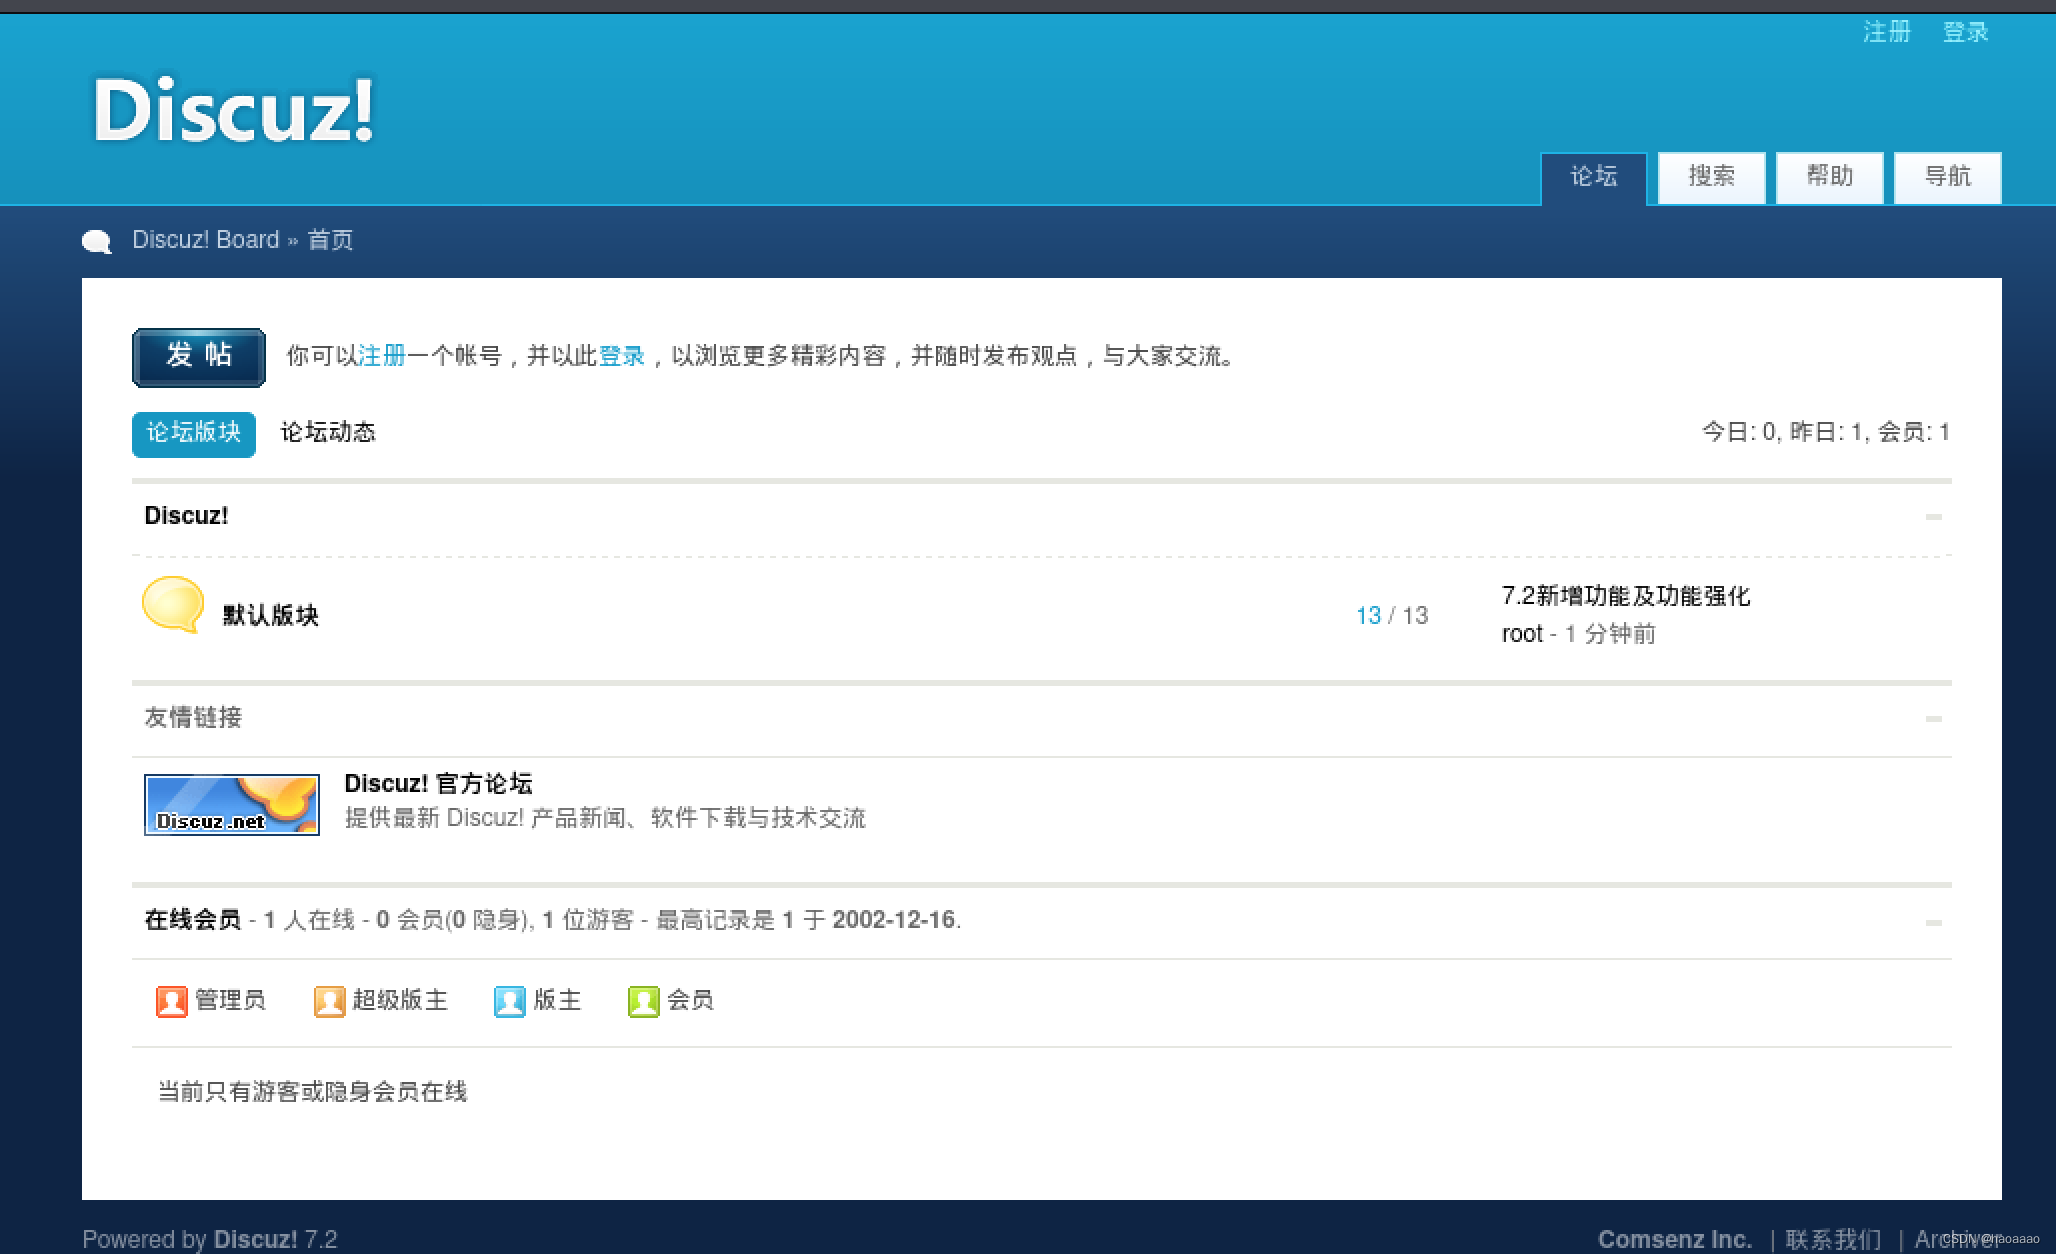Click the 注册 link in top bar
Image resolution: width=2056 pixels, height=1254 pixels.
(x=1886, y=32)
